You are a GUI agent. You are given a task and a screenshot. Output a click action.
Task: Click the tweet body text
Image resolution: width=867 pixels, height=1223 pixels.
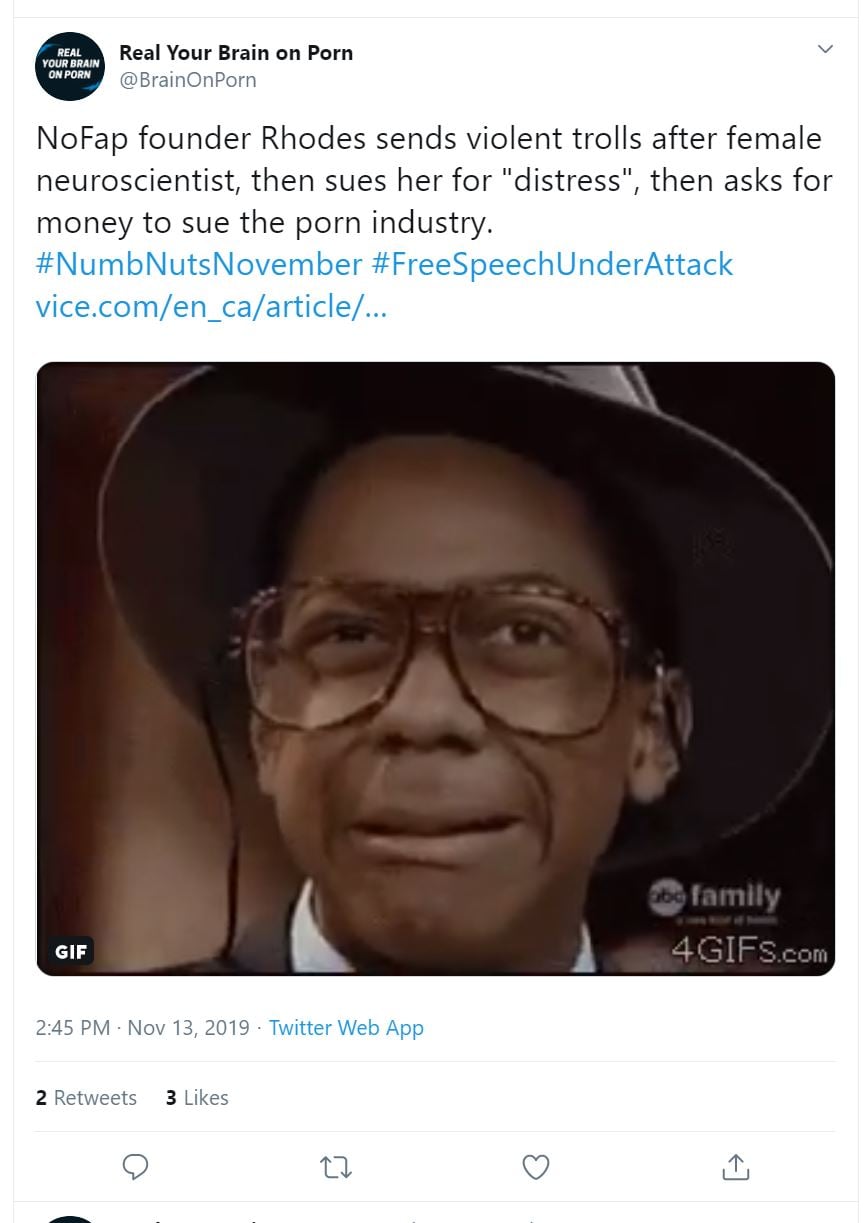pos(433,180)
